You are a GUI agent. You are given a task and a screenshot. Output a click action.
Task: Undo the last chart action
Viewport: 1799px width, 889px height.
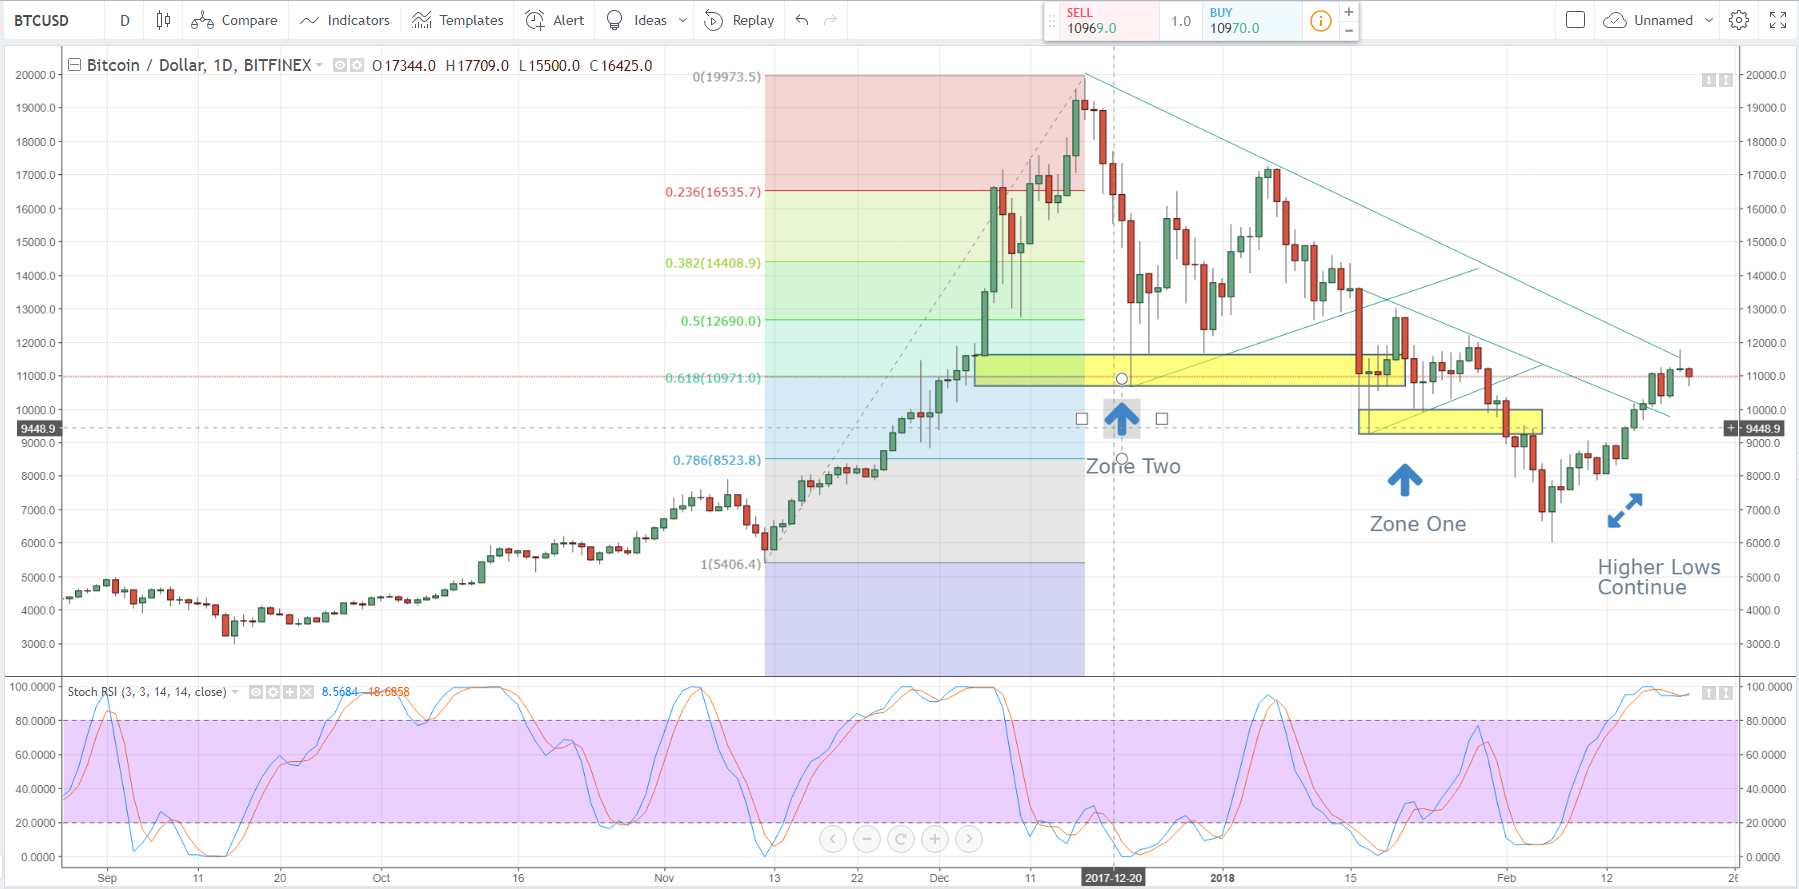(802, 20)
